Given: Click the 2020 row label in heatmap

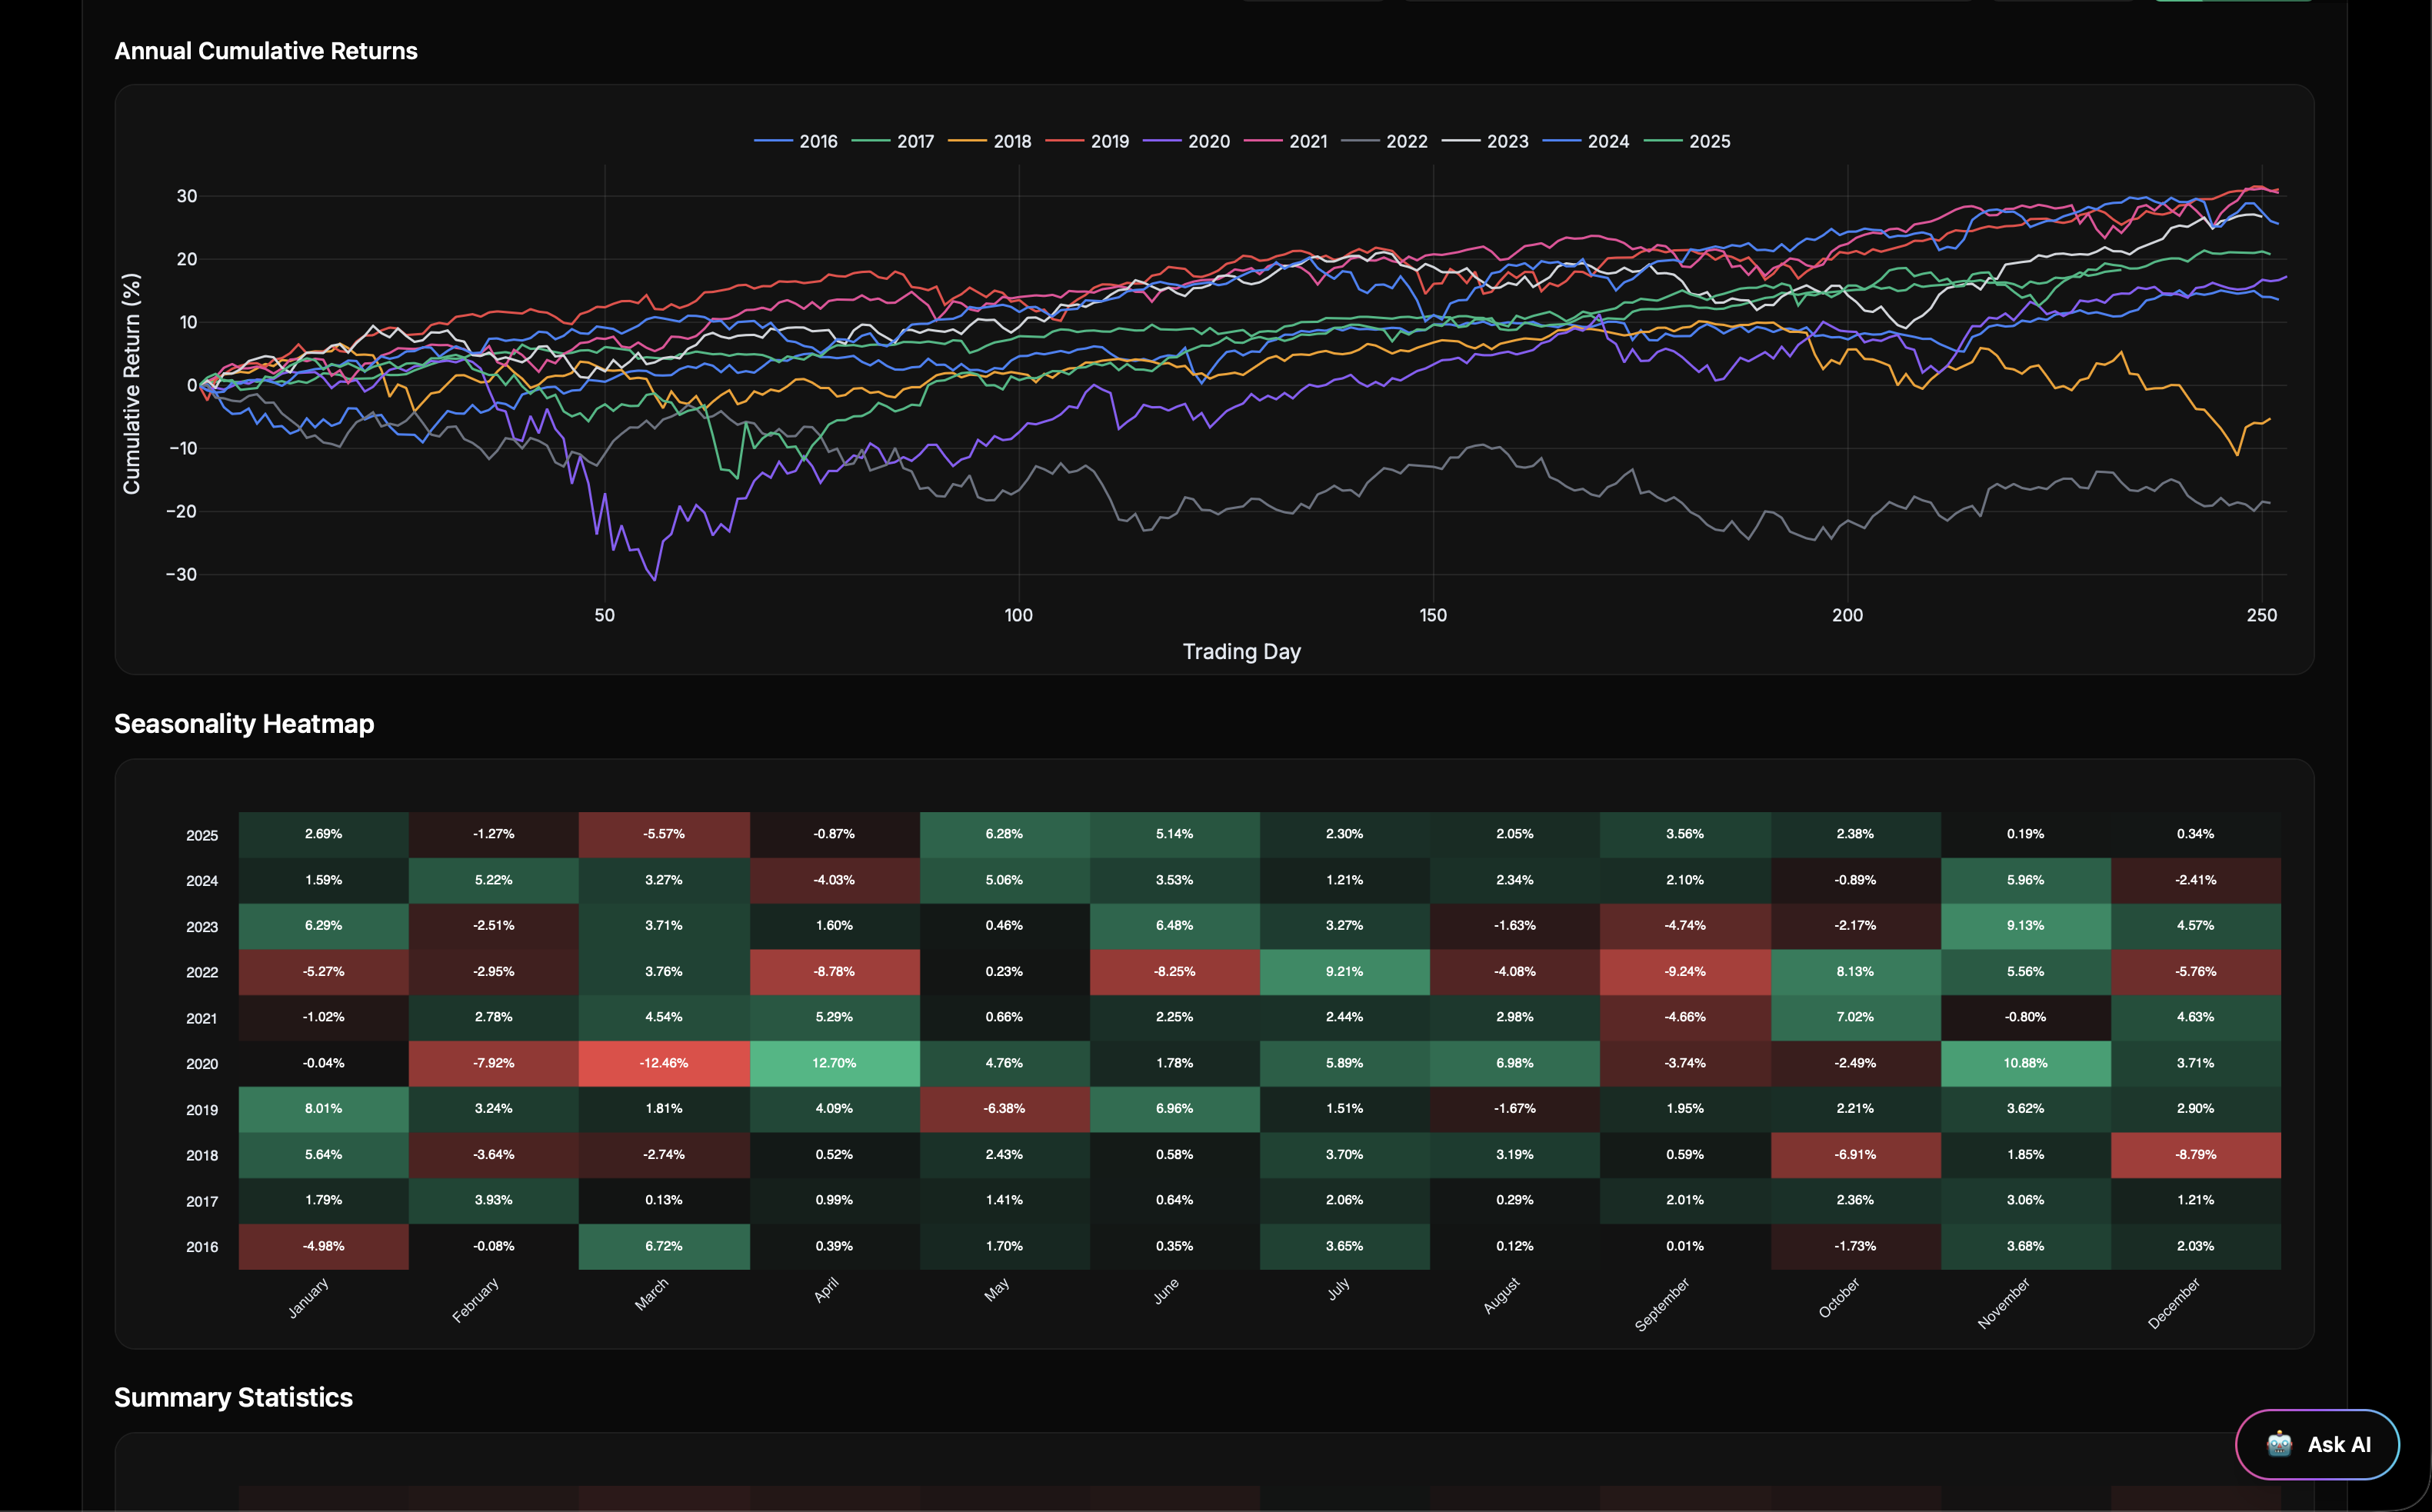Looking at the screenshot, I should tap(202, 1063).
